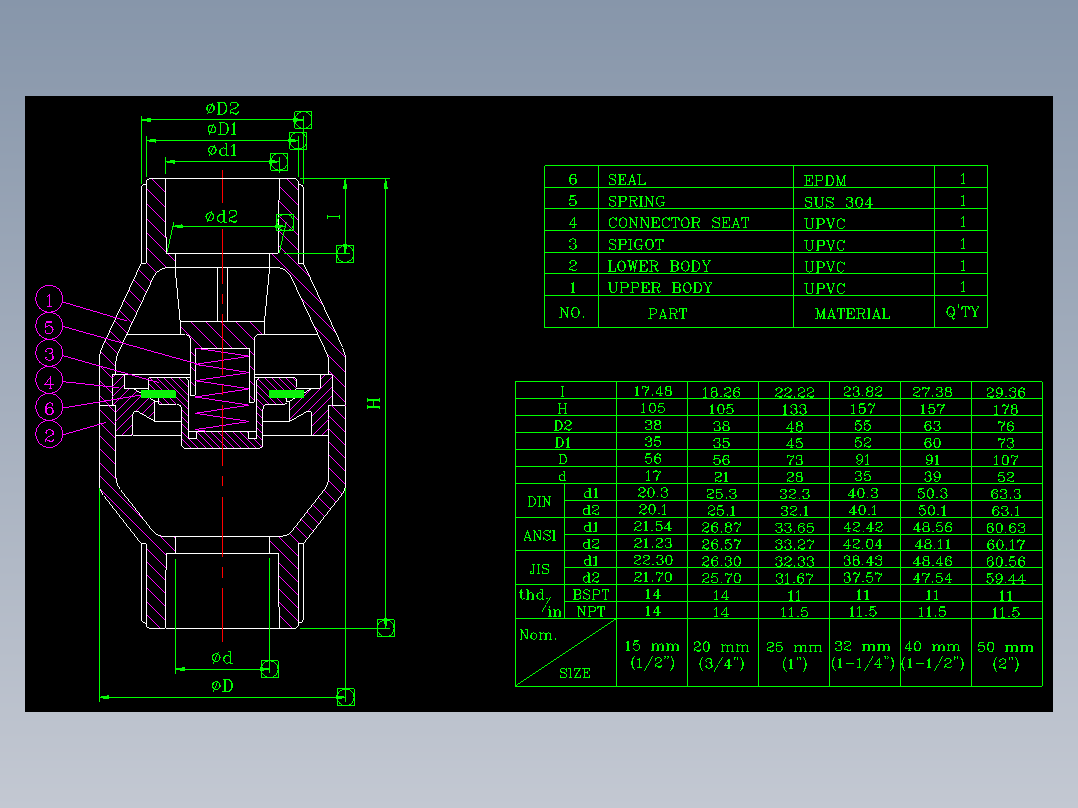Screen dimensions: 1078x808
Task: Click ANSI d2 value 42.04
Action: [x=863, y=544]
